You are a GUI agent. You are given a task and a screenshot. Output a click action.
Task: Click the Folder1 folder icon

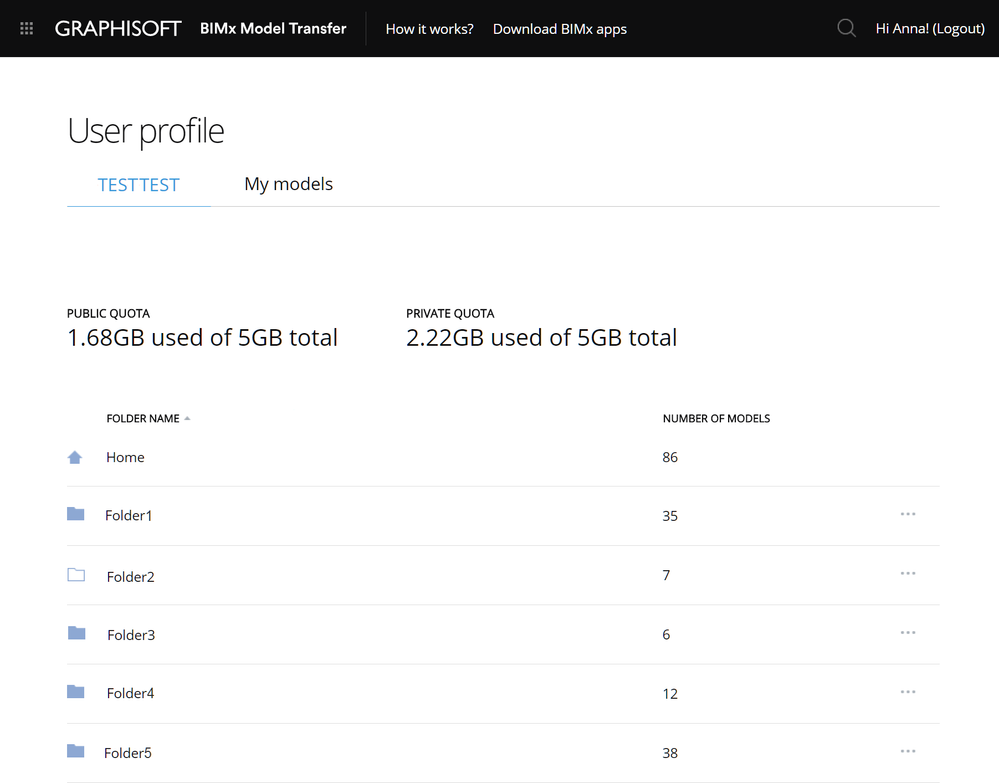[76, 514]
